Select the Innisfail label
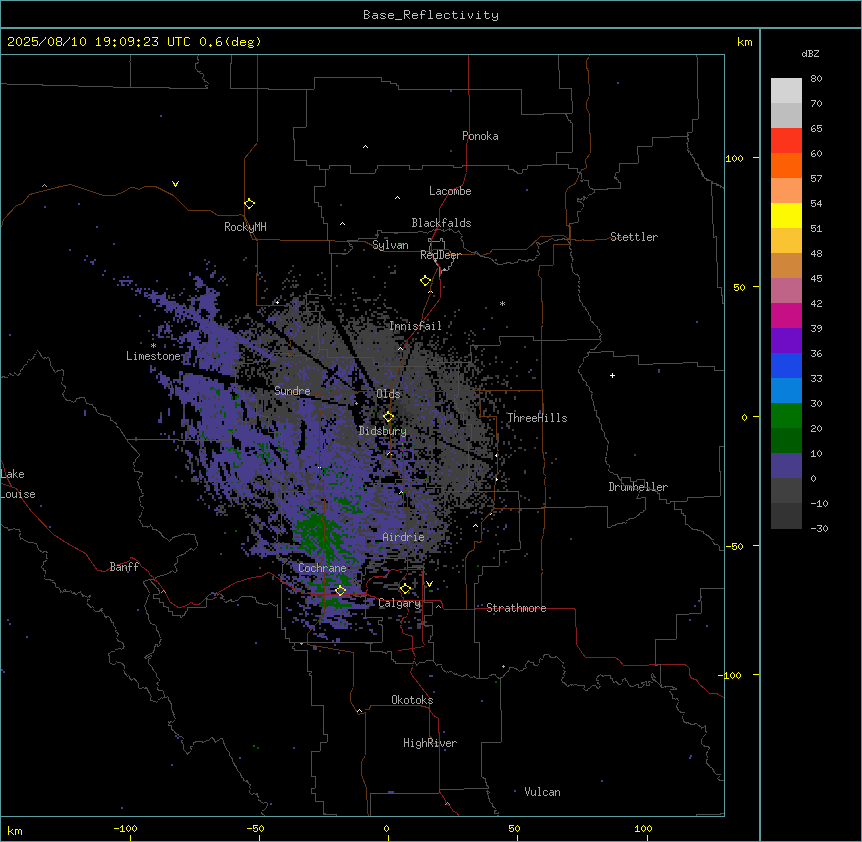The height and width of the screenshot is (842, 862). coord(415,326)
